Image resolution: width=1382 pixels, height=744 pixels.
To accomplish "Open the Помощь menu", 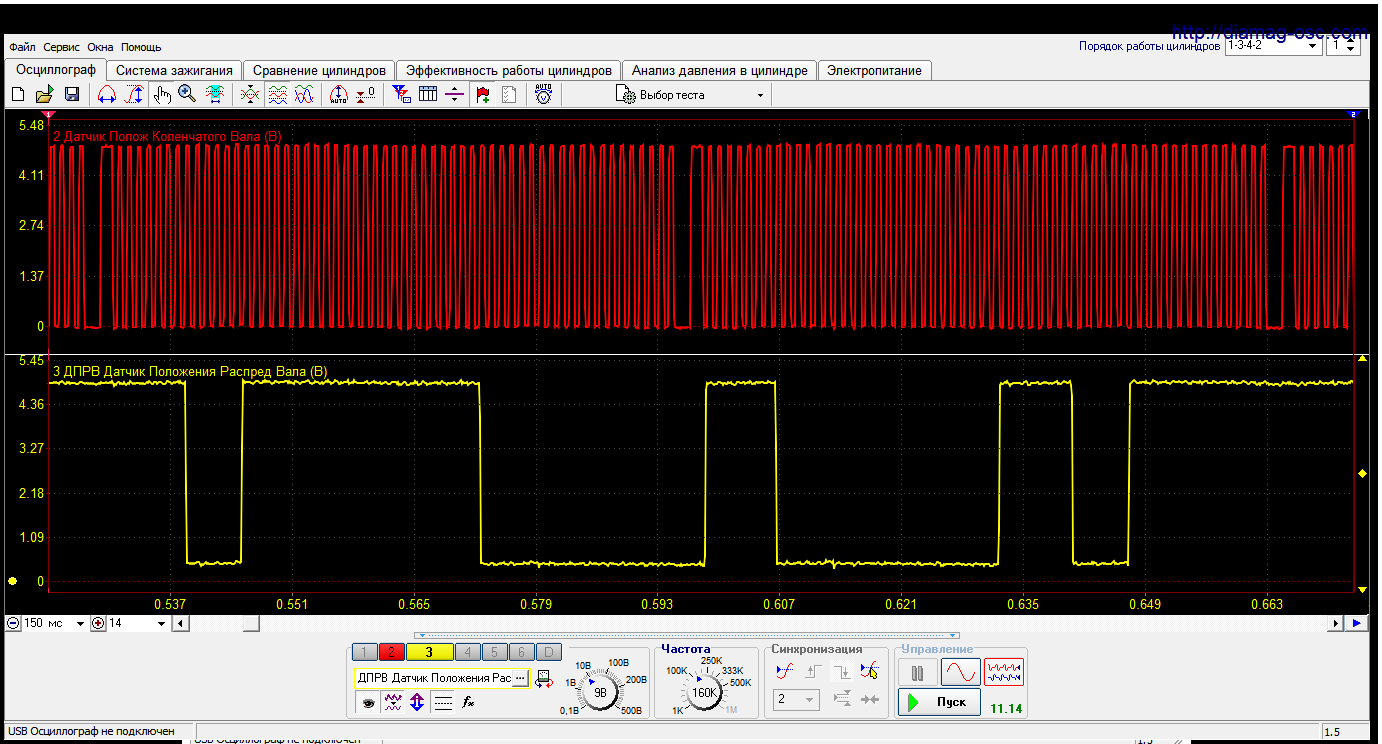I will click(x=141, y=47).
